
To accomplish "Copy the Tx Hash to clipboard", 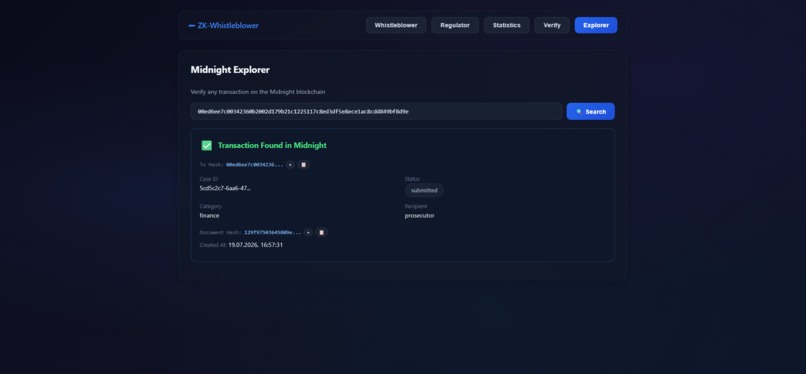I will coord(303,164).
